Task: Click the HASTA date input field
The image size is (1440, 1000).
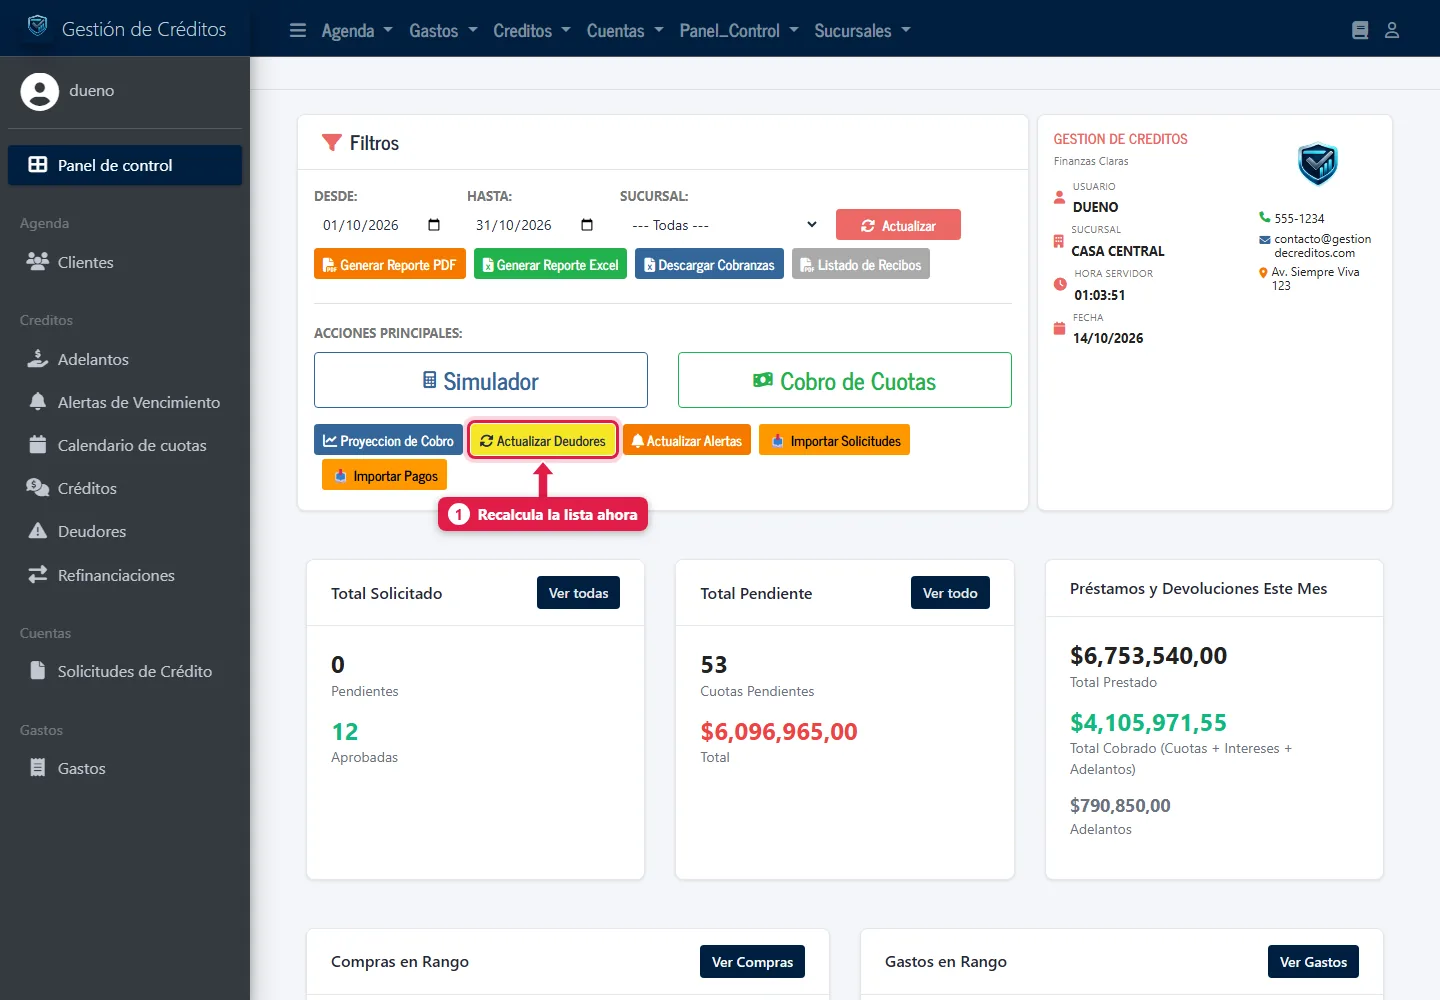Action: (x=535, y=225)
